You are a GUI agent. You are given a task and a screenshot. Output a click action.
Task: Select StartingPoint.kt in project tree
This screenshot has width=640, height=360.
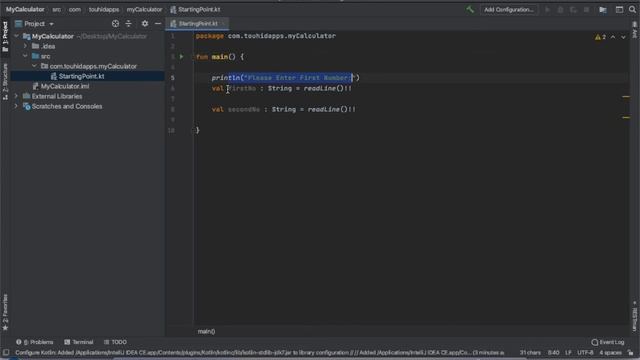click(x=81, y=76)
